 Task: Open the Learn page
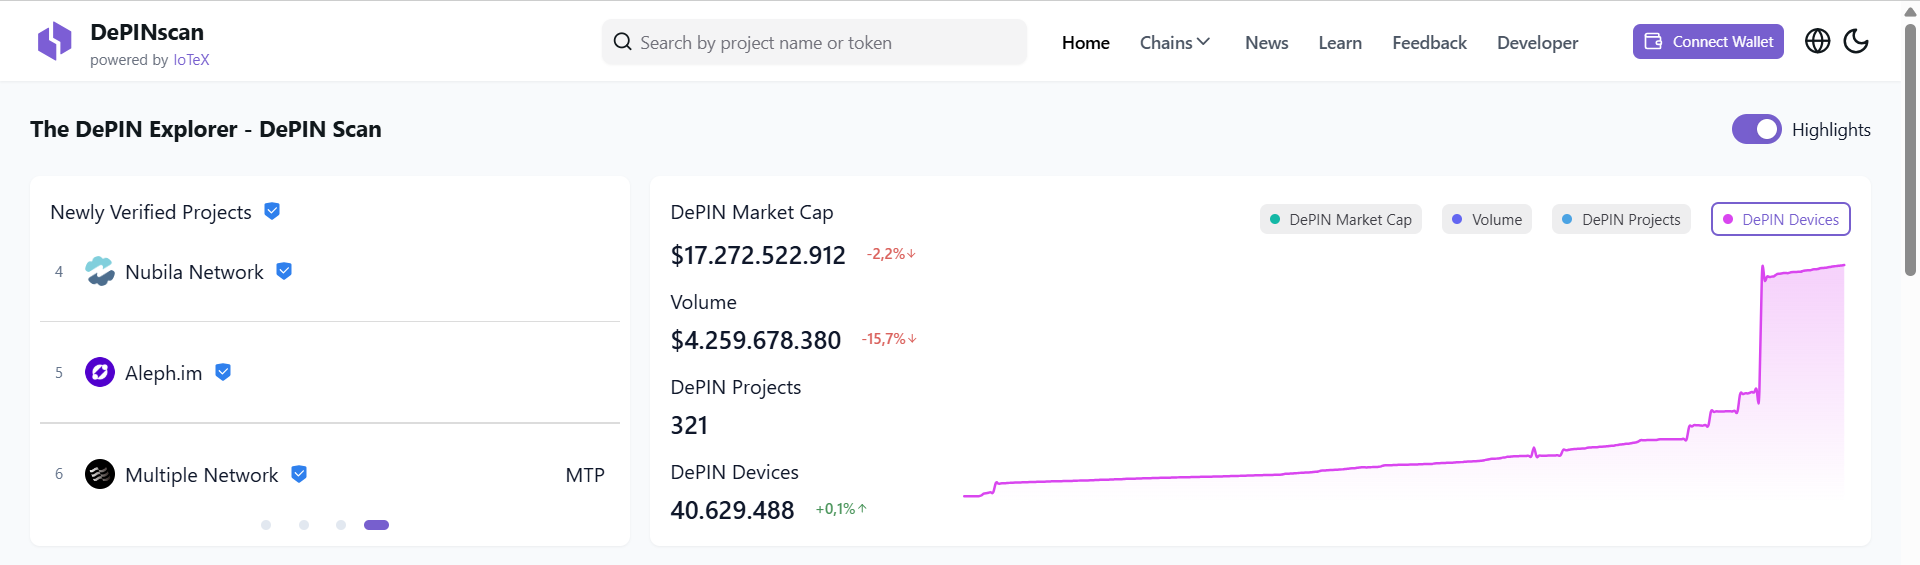(x=1340, y=42)
